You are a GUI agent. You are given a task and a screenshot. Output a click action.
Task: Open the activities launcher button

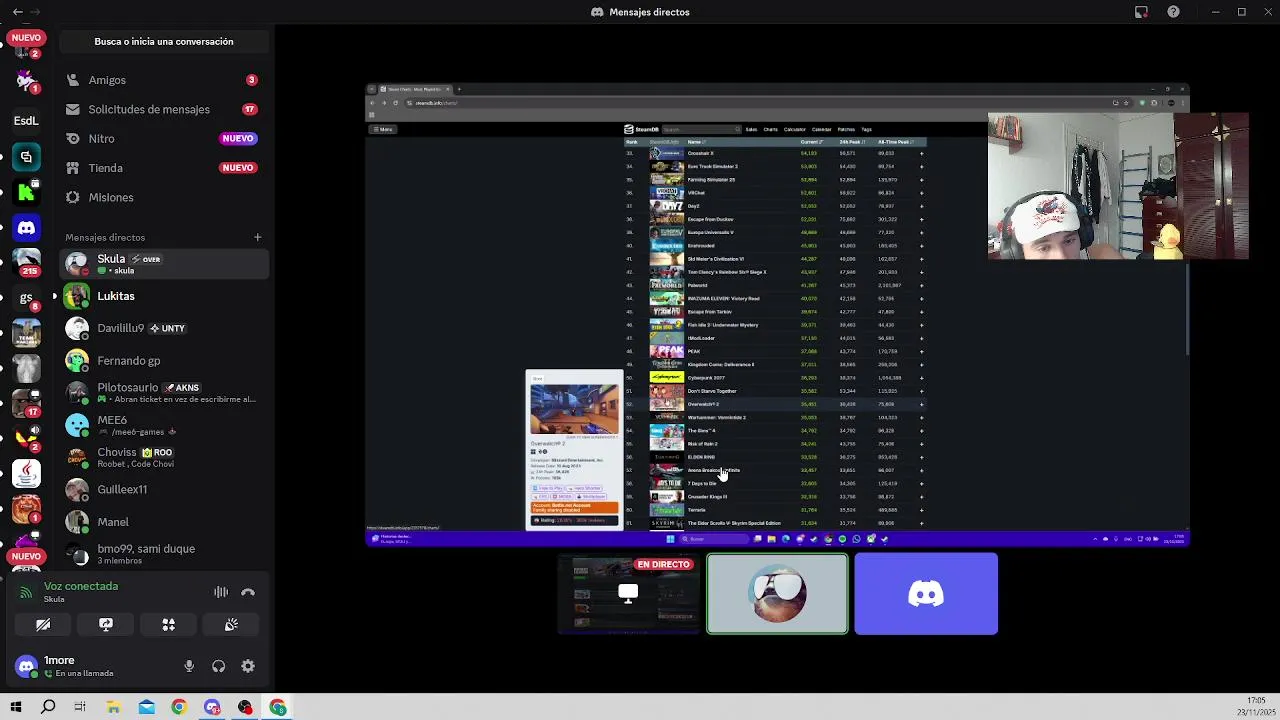(x=169, y=625)
